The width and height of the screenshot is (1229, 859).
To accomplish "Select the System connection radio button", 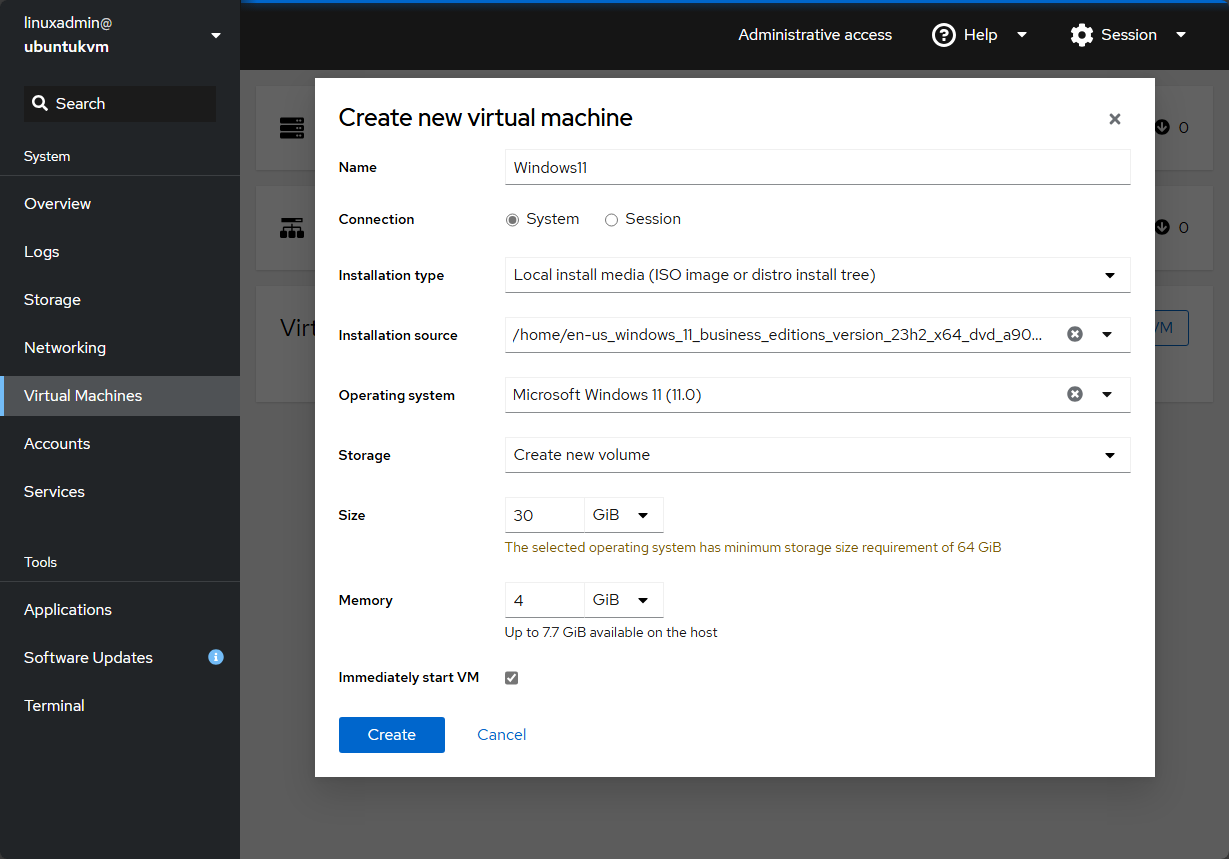I will [513, 220].
